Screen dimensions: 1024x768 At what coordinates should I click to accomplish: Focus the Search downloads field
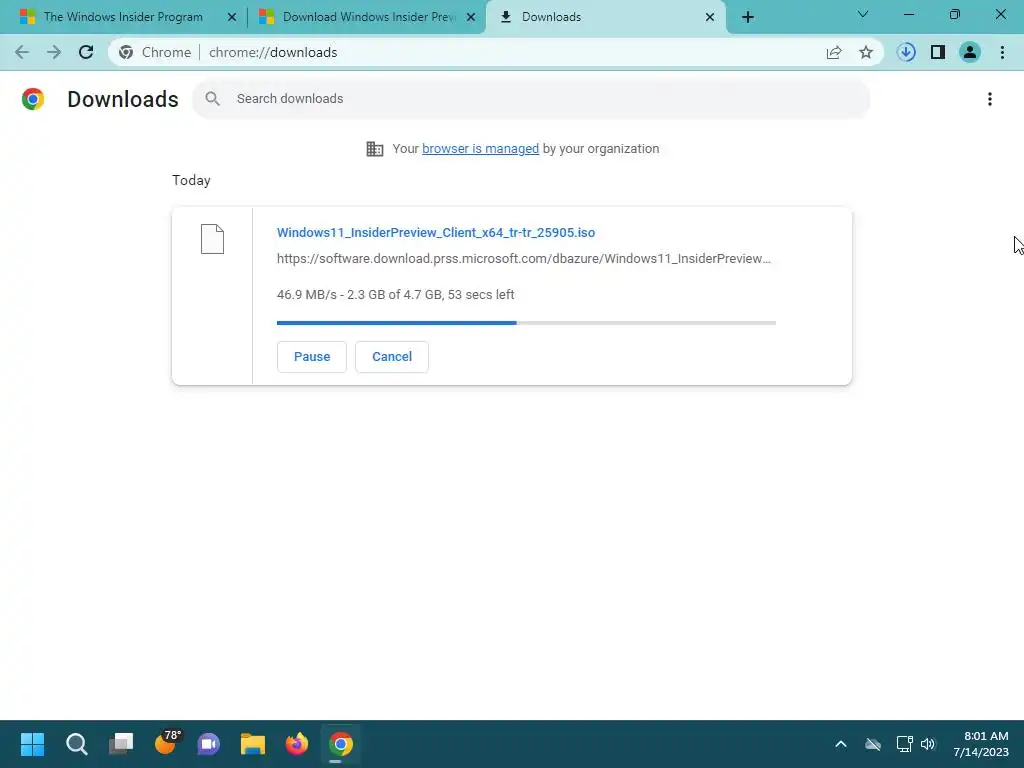pyautogui.click(x=530, y=99)
